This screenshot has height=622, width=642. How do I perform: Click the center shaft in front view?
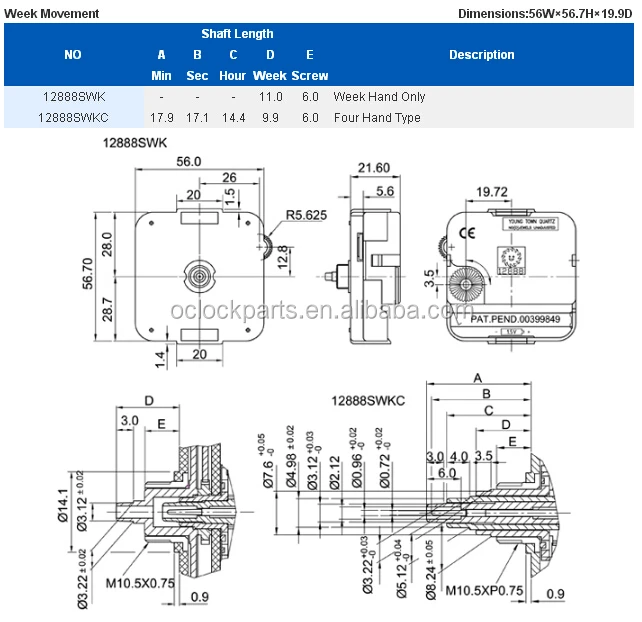click(199, 276)
